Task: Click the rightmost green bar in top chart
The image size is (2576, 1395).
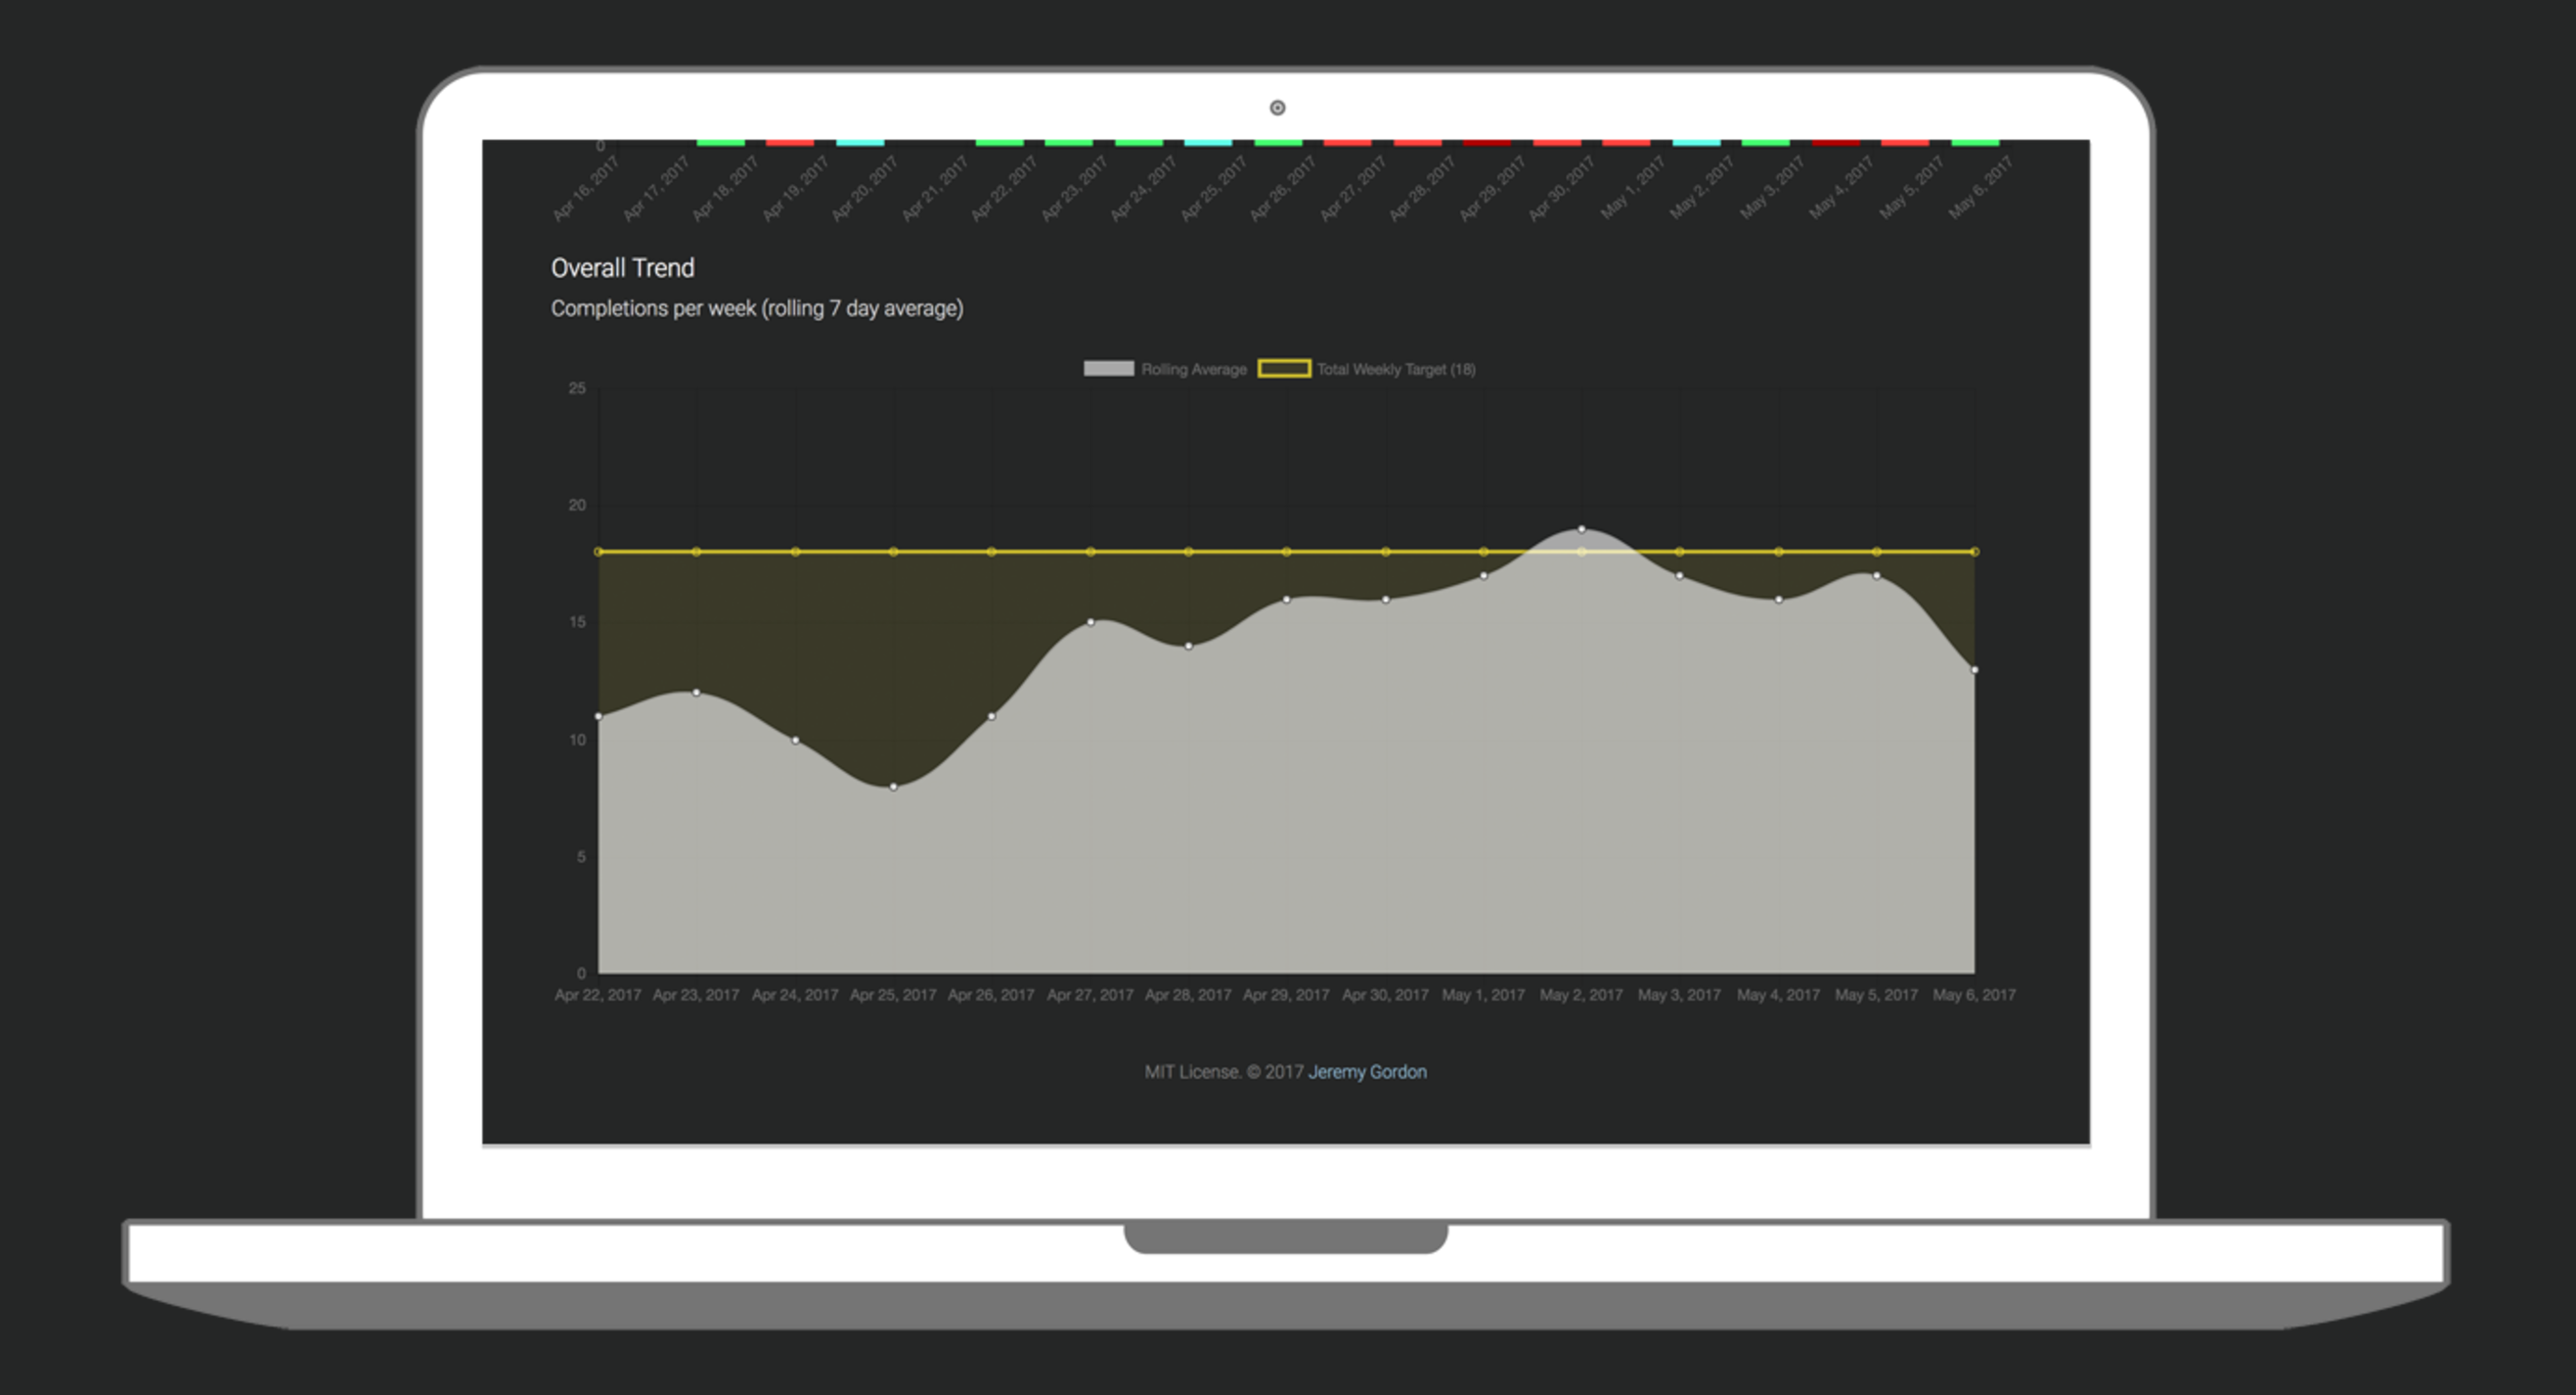Action: tap(1974, 143)
